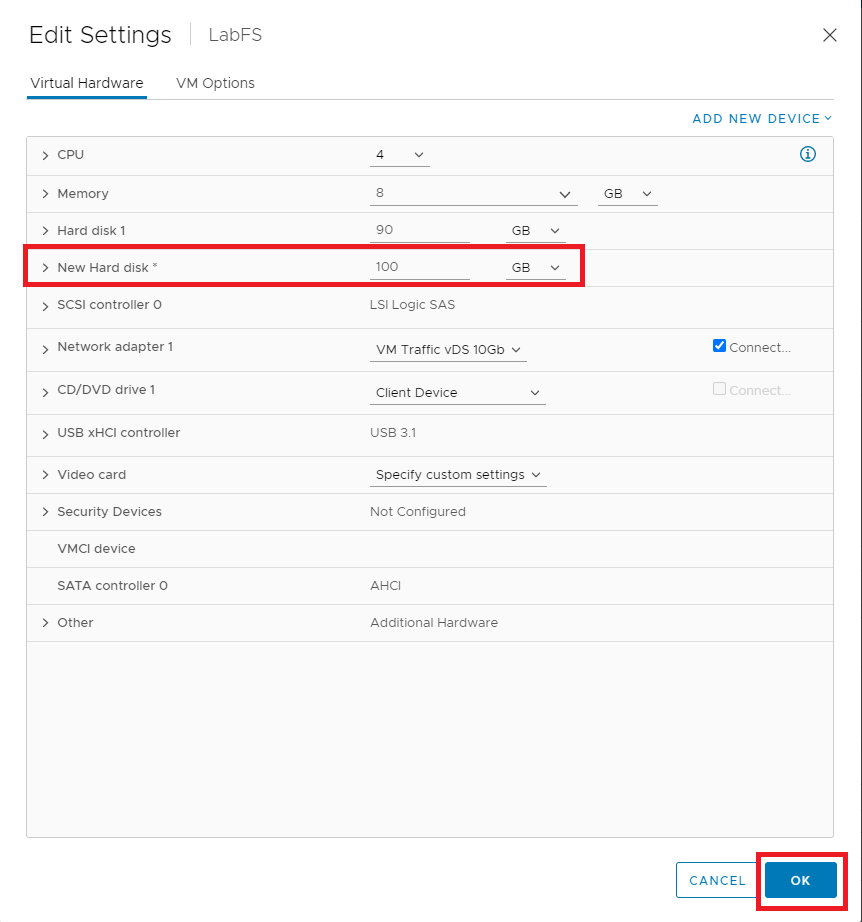The height and width of the screenshot is (922, 862).
Task: Toggle Network adapter 1 Connect checkbox
Action: 719,346
